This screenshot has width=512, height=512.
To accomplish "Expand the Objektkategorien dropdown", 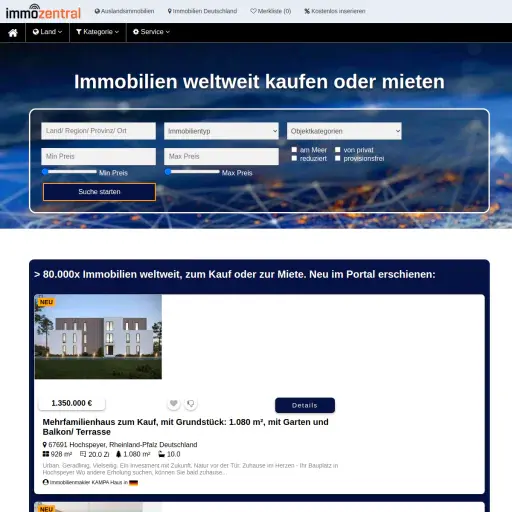I will pos(344,131).
